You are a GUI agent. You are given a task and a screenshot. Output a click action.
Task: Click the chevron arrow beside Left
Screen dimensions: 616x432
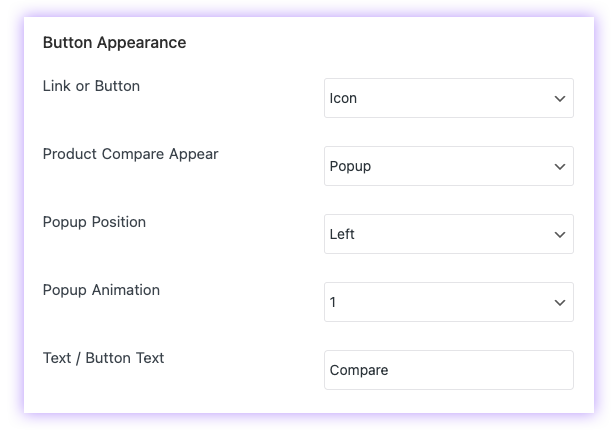click(559, 235)
